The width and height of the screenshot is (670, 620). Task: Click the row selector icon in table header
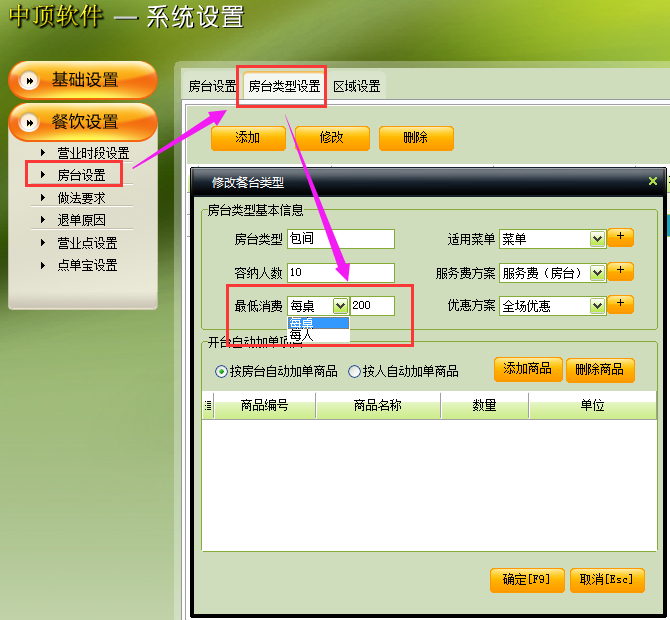coord(208,405)
